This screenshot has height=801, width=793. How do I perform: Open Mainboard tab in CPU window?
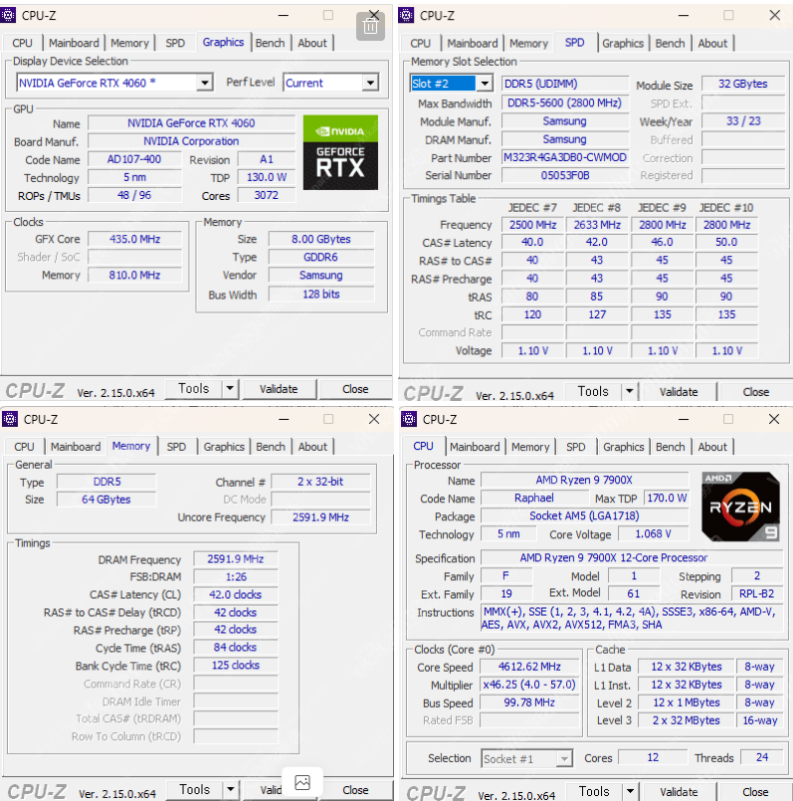coord(475,447)
